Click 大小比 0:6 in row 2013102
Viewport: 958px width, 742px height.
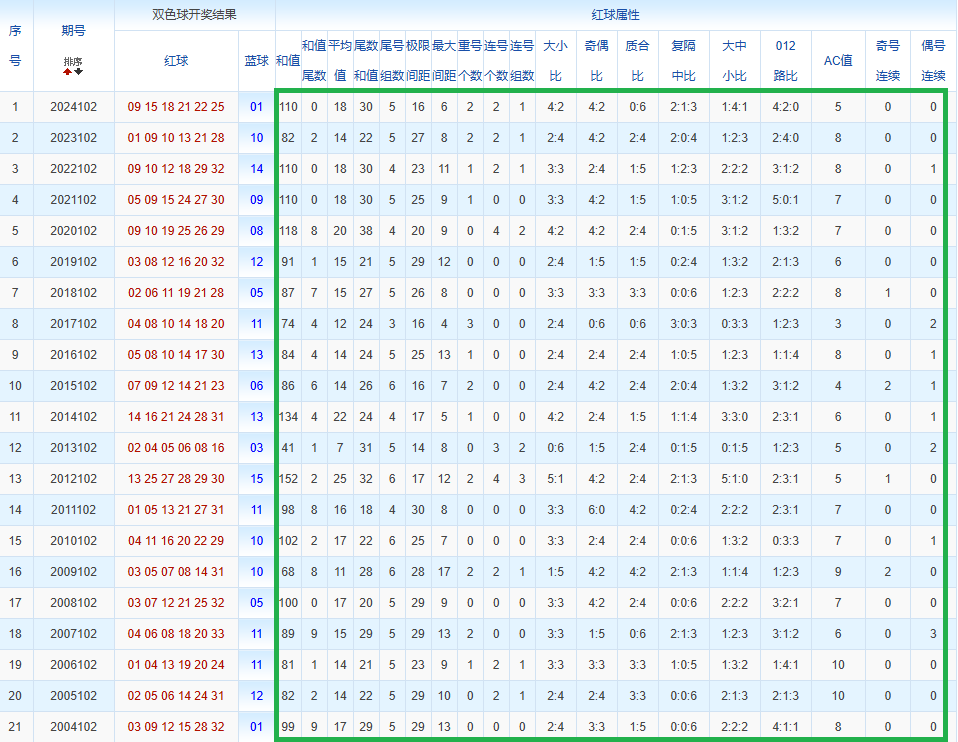[555, 448]
